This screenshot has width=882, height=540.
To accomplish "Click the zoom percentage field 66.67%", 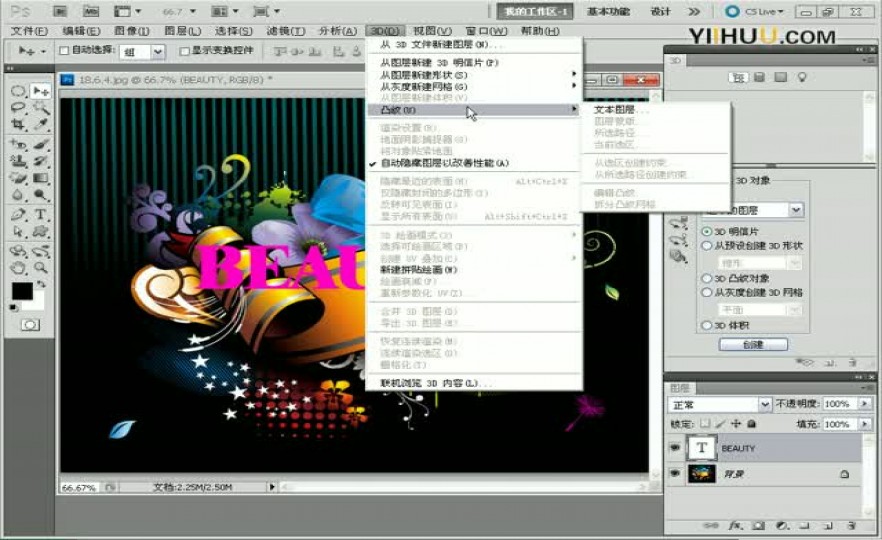I will [x=78, y=488].
